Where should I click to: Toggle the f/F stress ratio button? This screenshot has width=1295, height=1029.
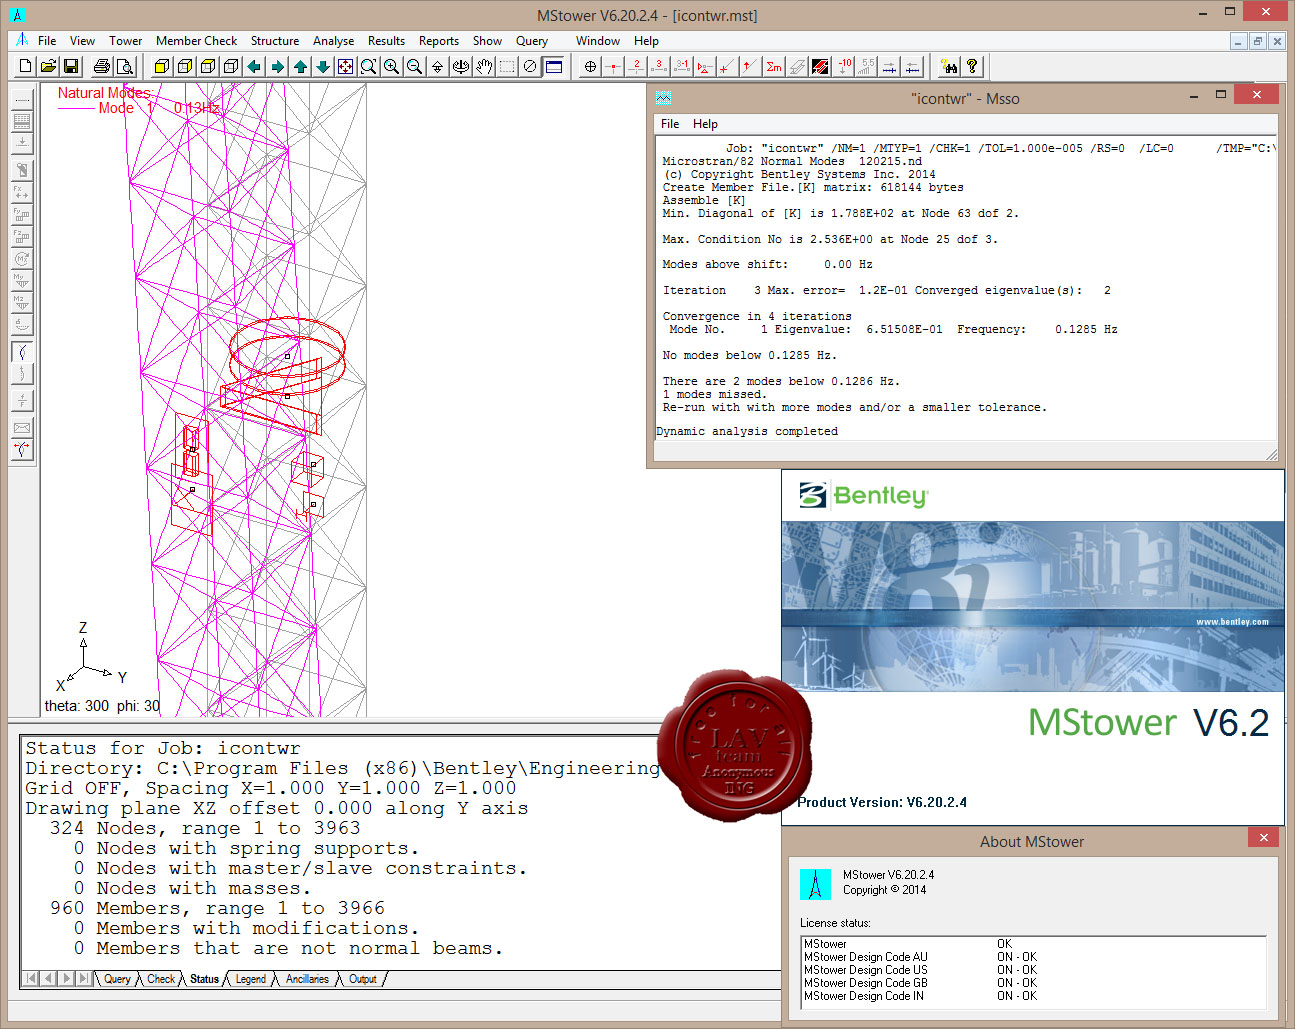coord(22,401)
